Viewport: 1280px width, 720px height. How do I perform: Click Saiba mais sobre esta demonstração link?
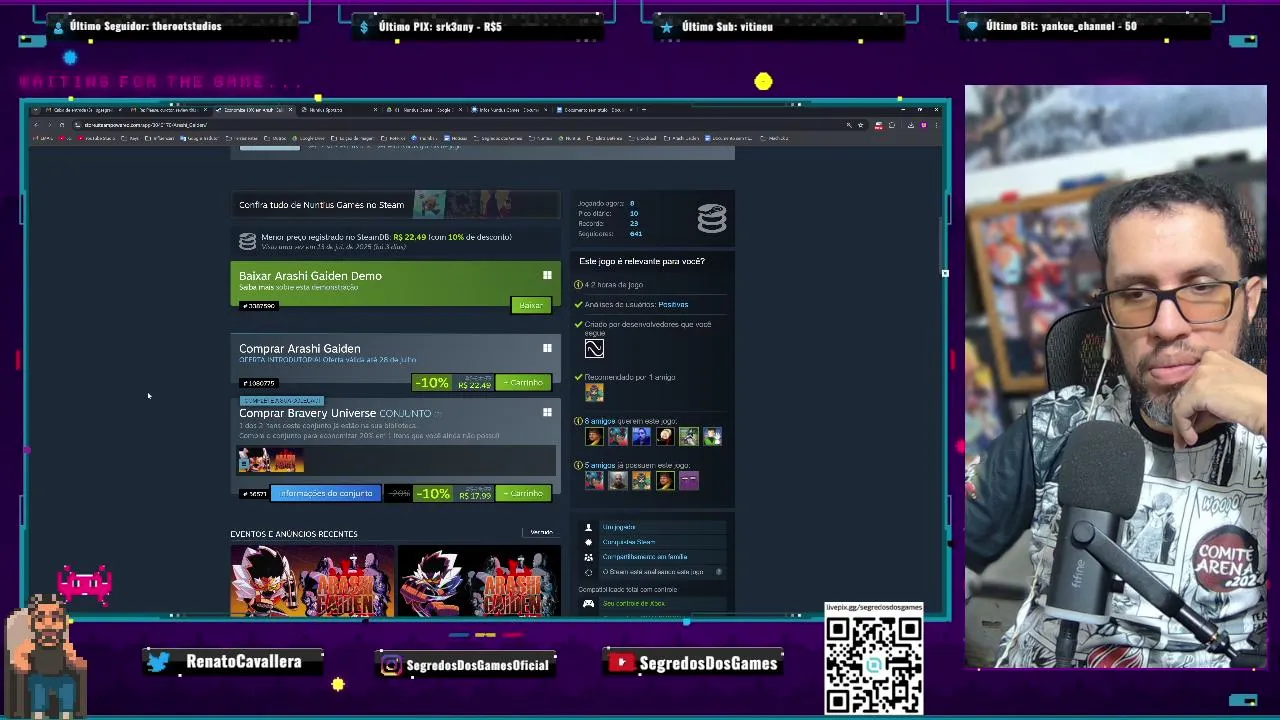(x=298, y=288)
